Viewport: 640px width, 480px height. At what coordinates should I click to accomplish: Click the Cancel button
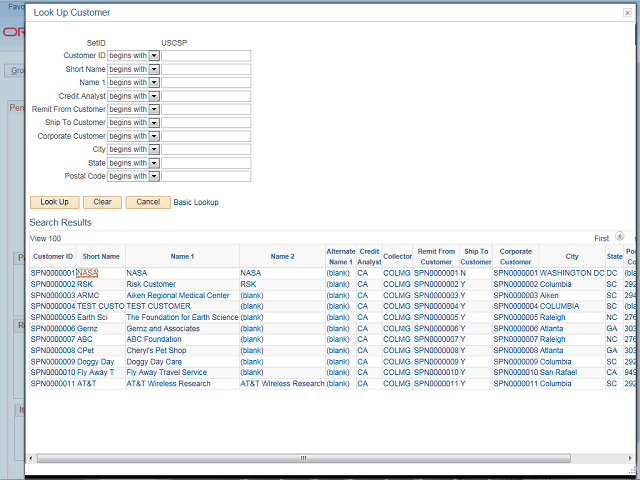tap(148, 202)
